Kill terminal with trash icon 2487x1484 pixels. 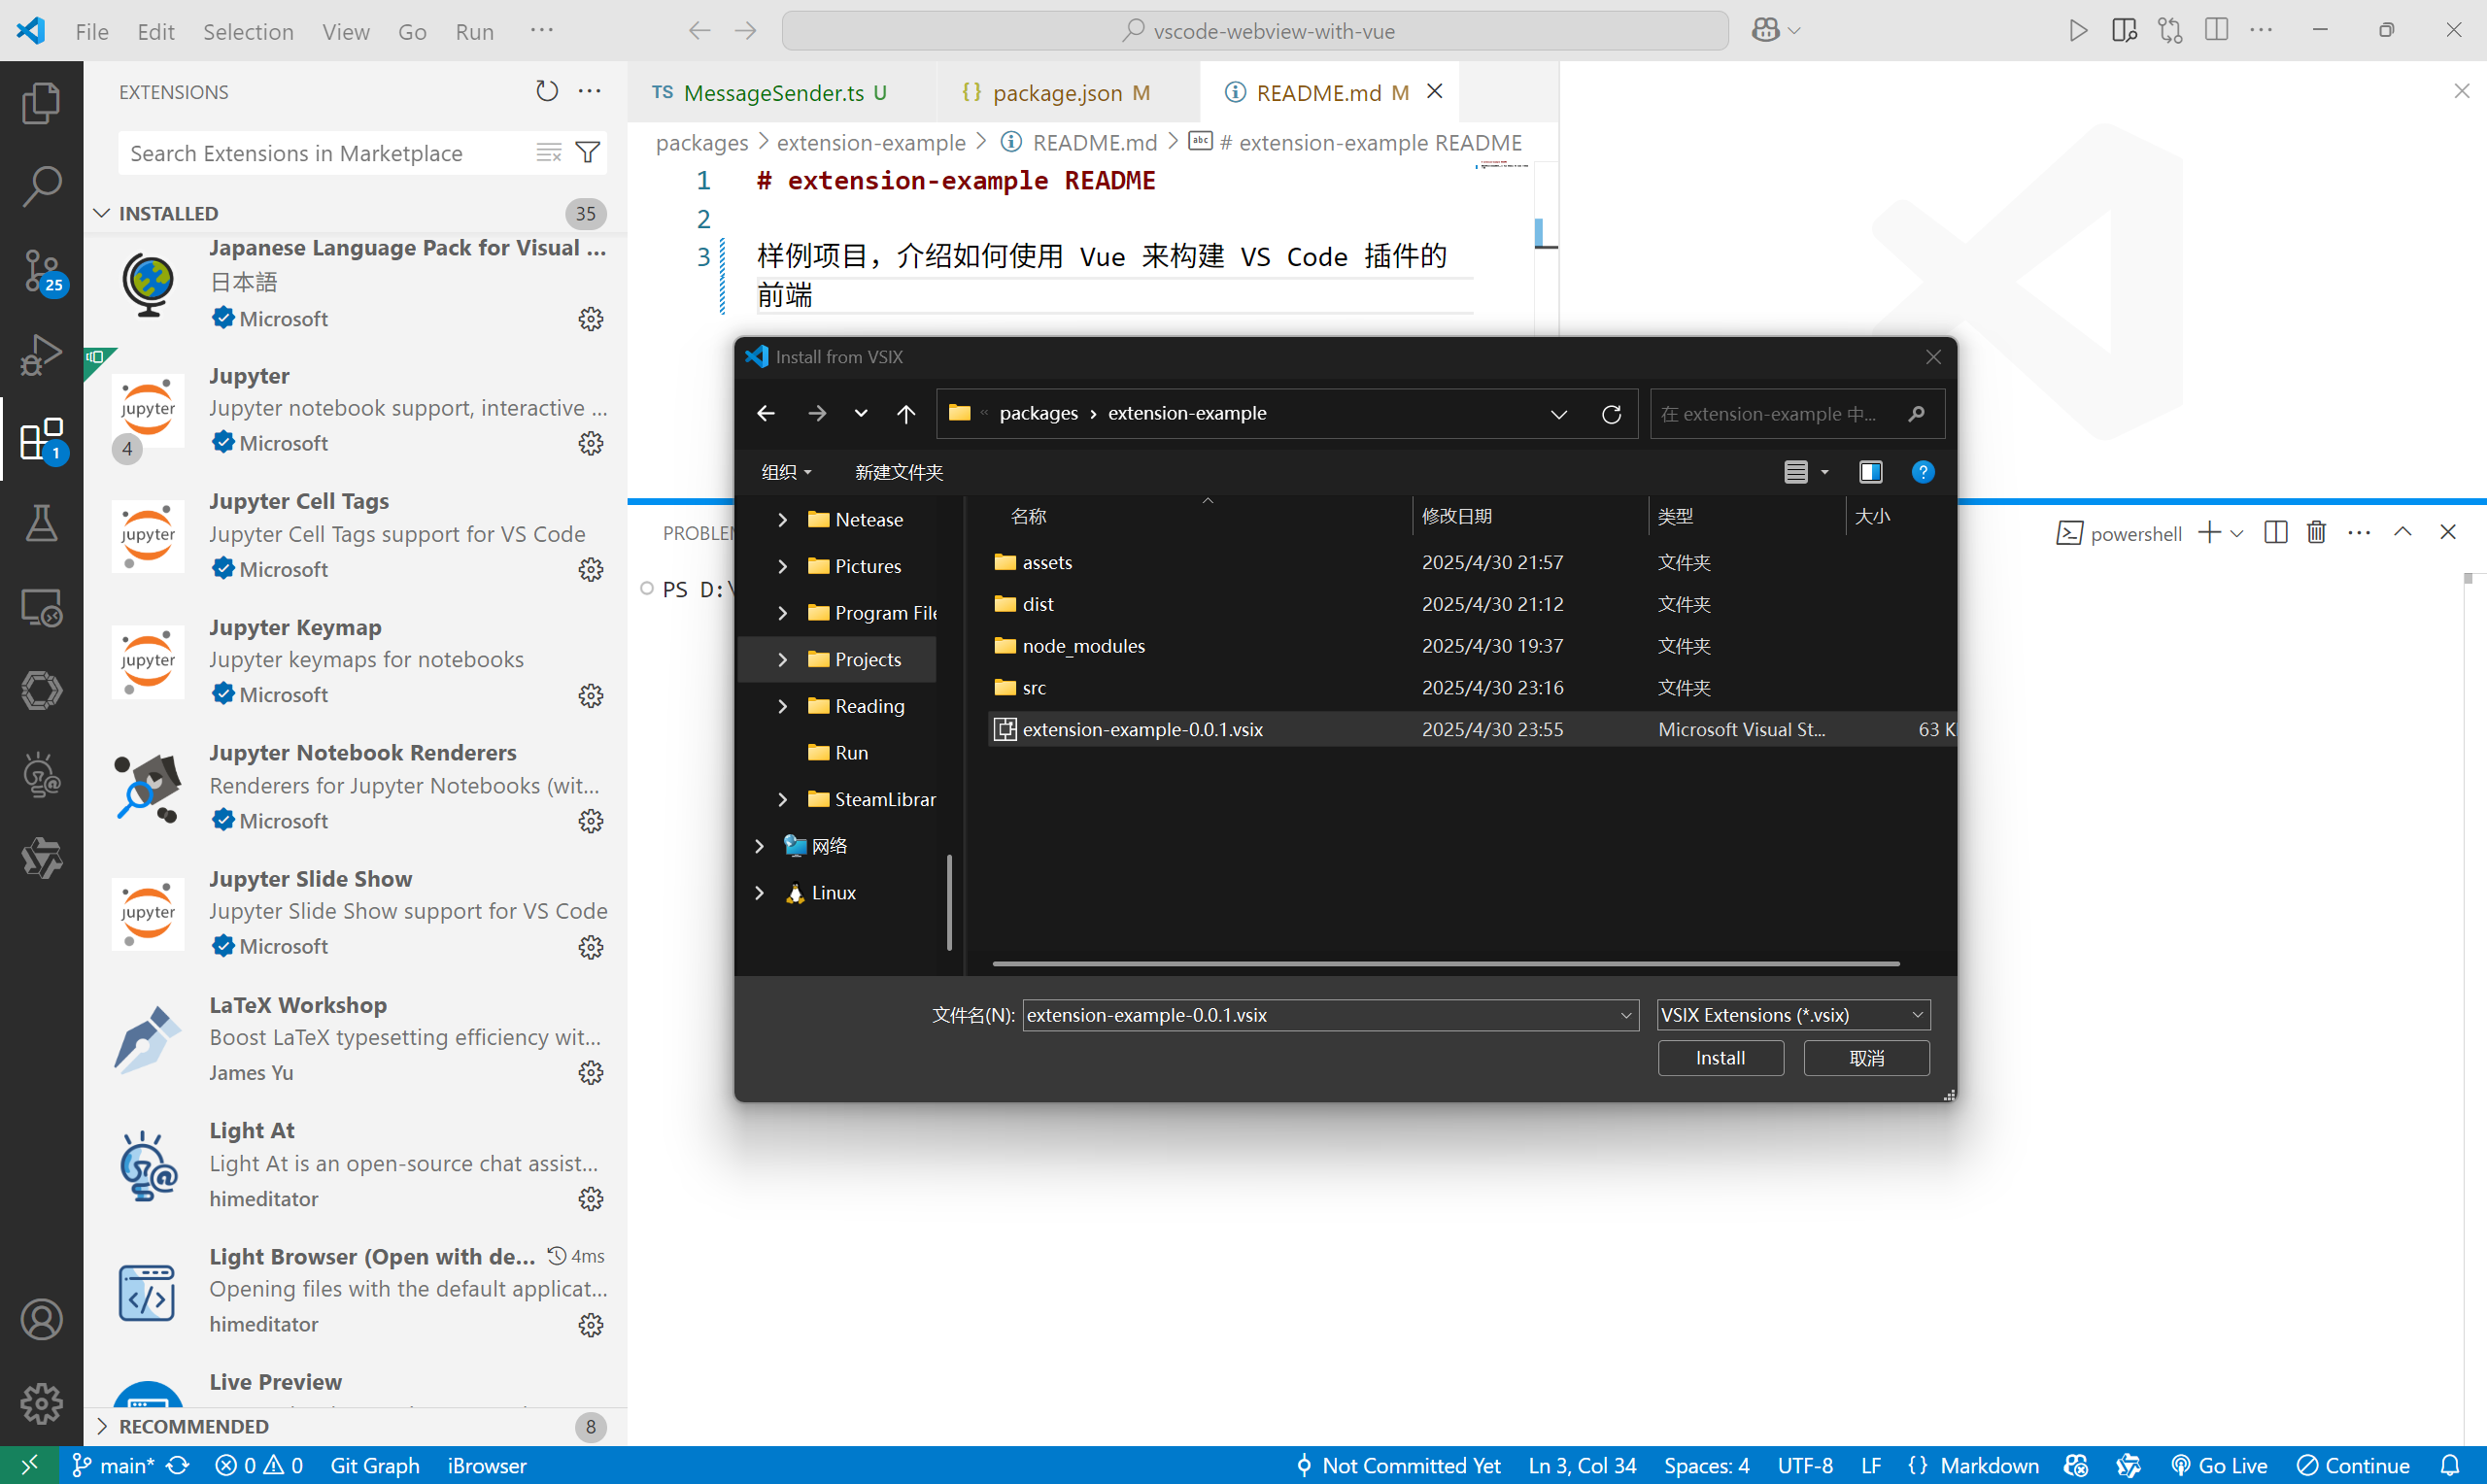(x=2316, y=532)
